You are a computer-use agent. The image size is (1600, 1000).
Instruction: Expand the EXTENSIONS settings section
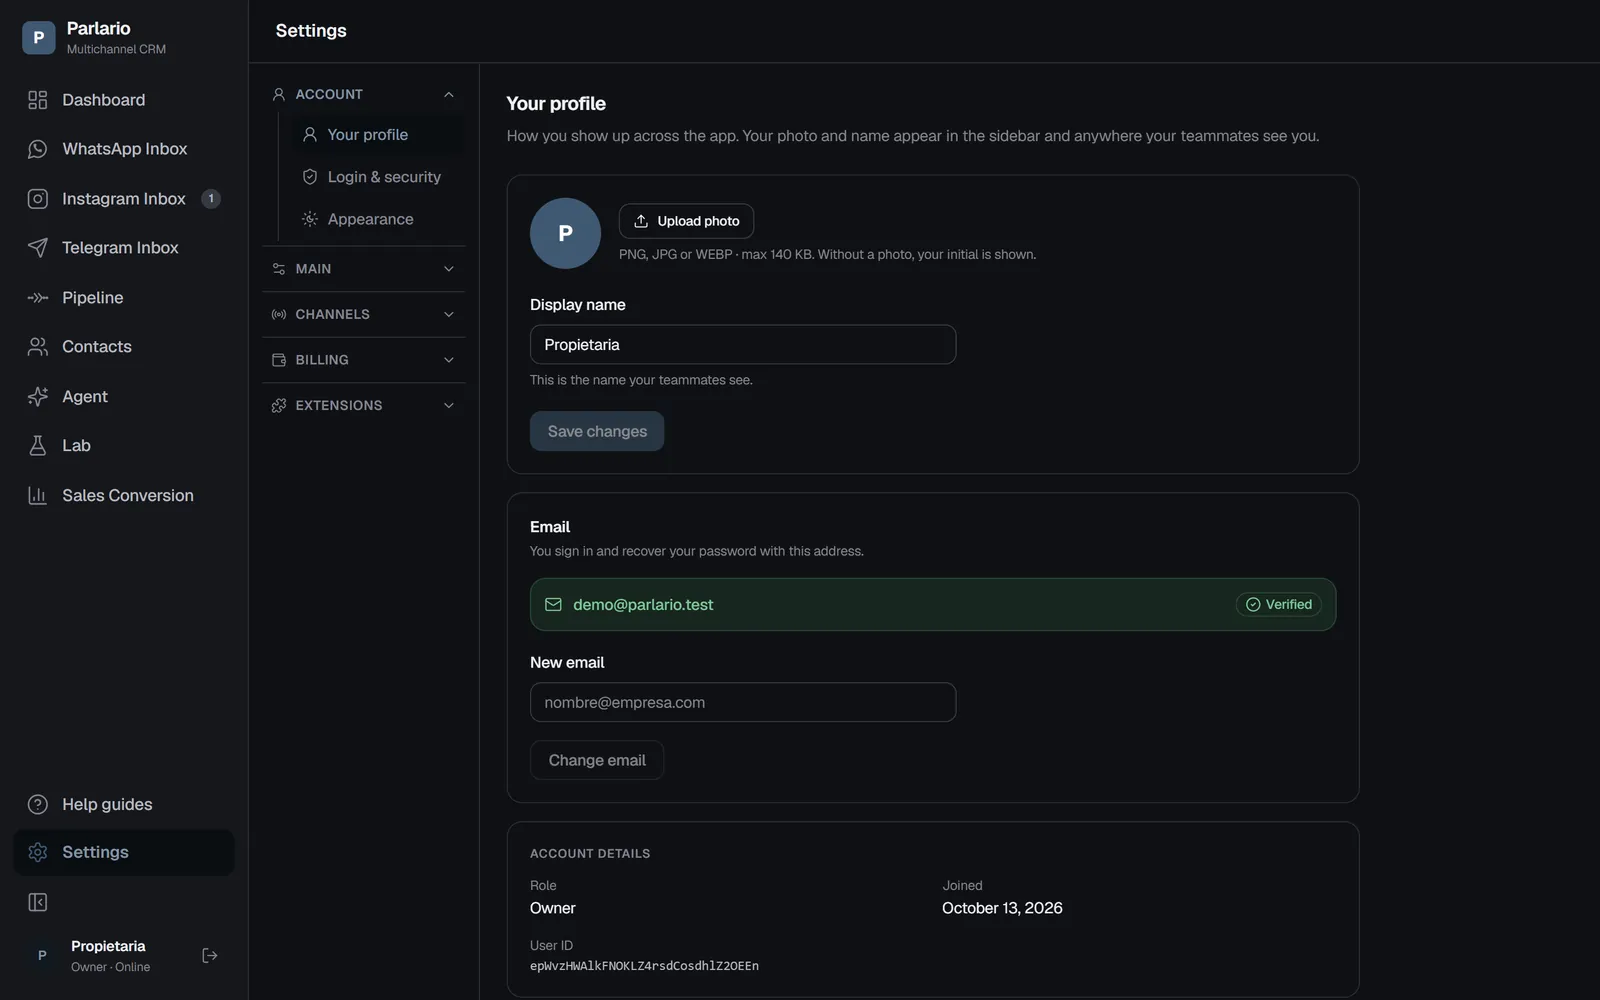[x=364, y=405]
